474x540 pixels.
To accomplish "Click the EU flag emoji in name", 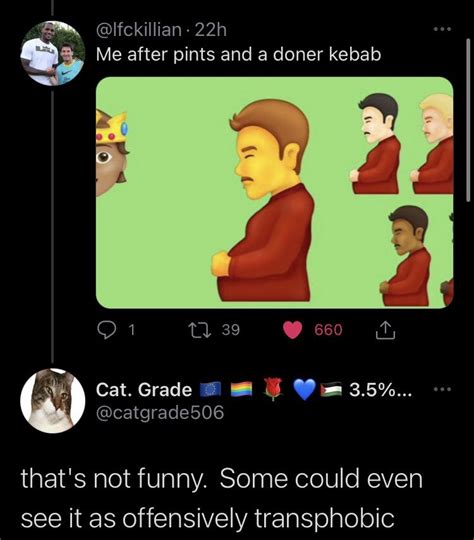I will pyautogui.click(x=210, y=390).
